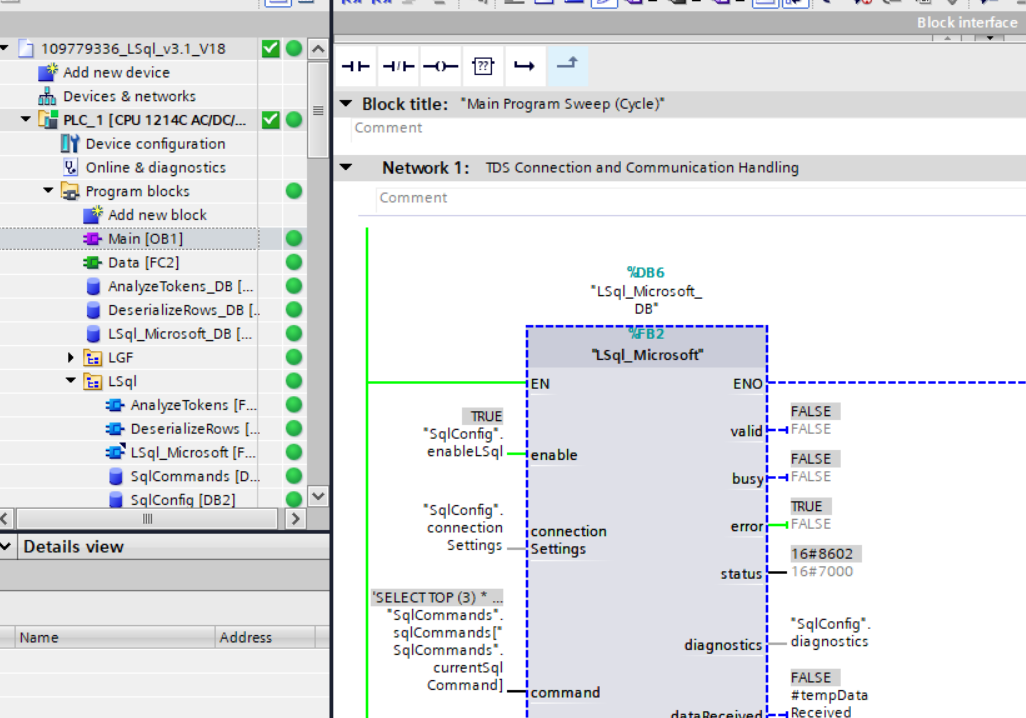Screen dimensions: 1026x718
Task: Collapse the Program blocks folder
Action: 49,191
